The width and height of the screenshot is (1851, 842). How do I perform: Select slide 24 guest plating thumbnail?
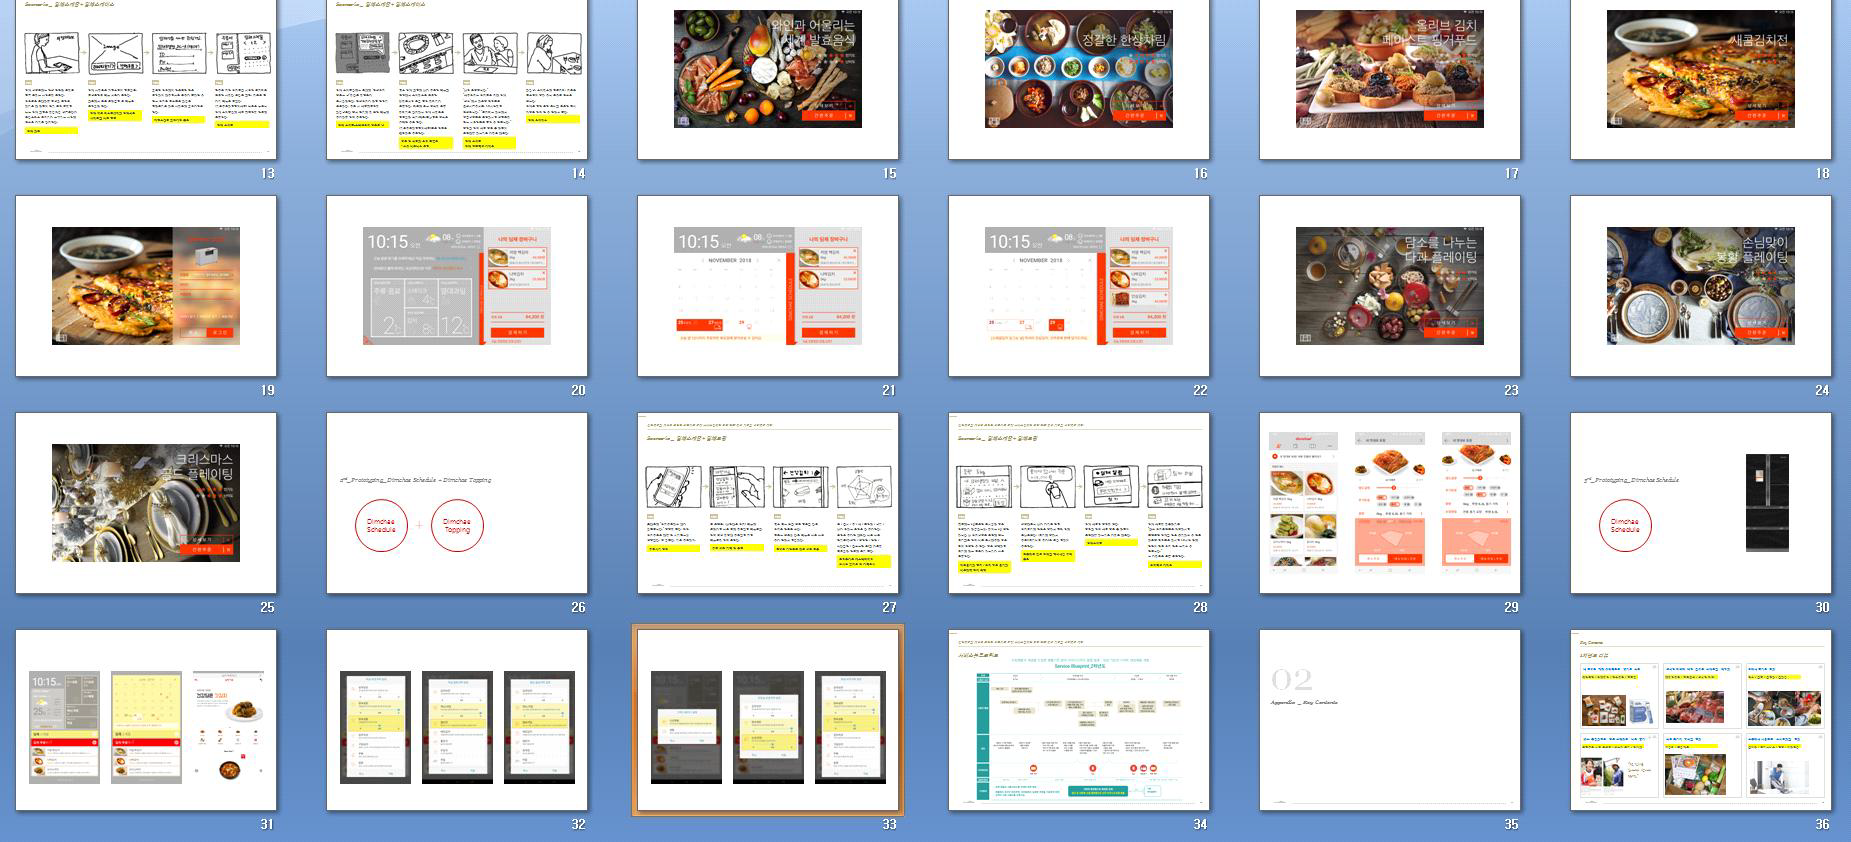tap(1701, 286)
